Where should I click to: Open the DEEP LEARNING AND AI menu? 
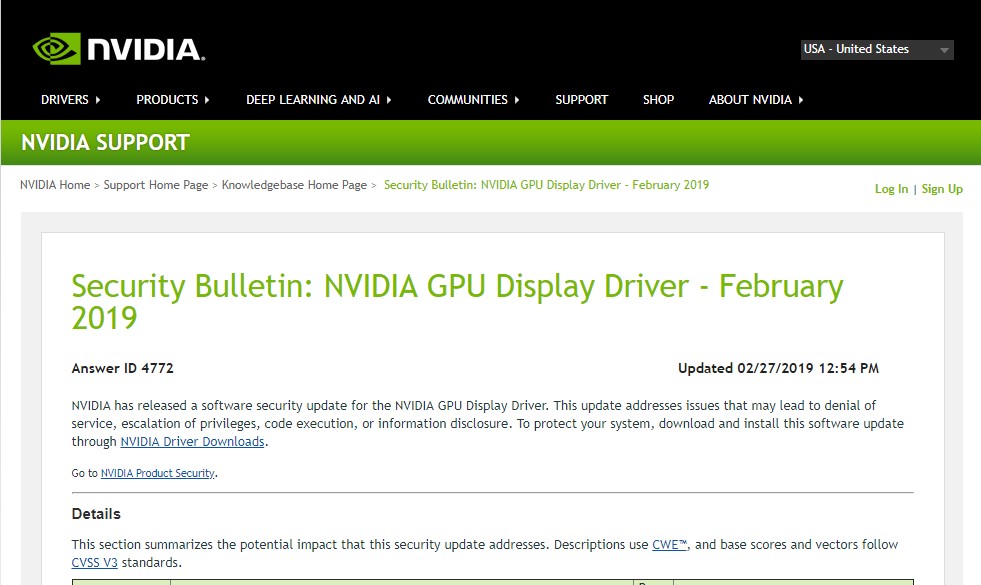313,100
